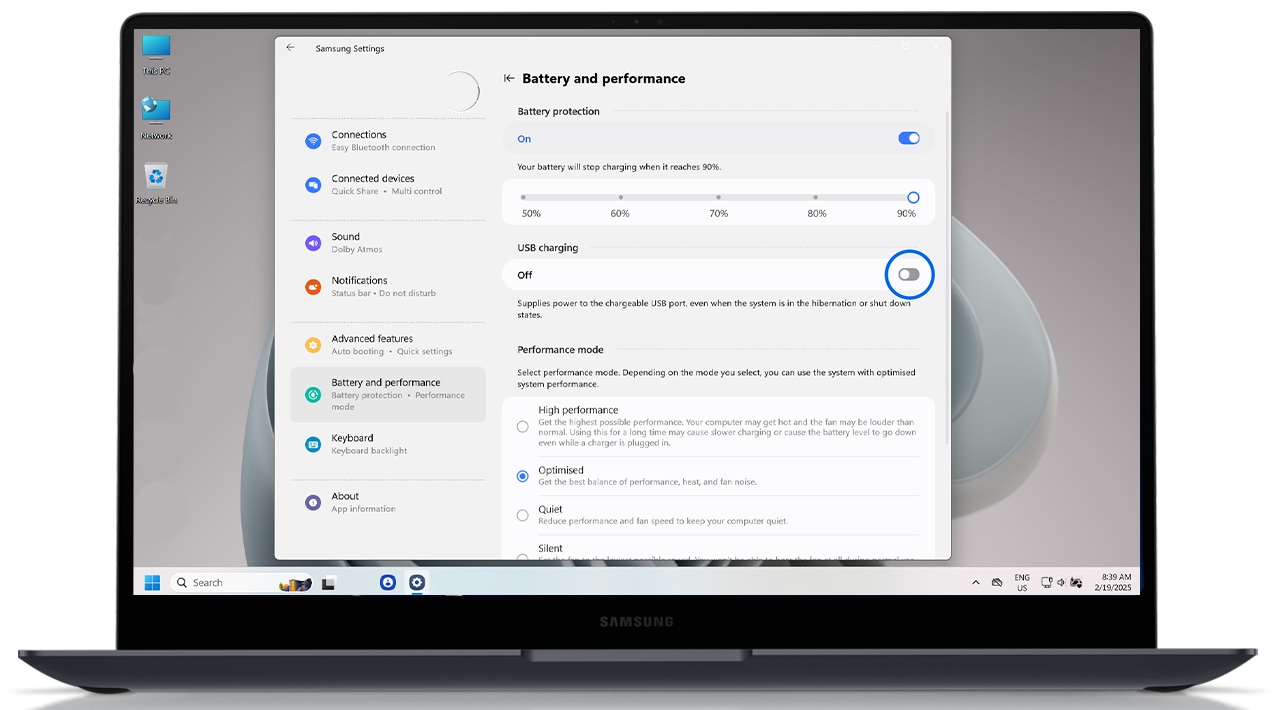This screenshot has width=1280, height=710.
Task: Open Task View from the taskbar
Action: [328, 582]
